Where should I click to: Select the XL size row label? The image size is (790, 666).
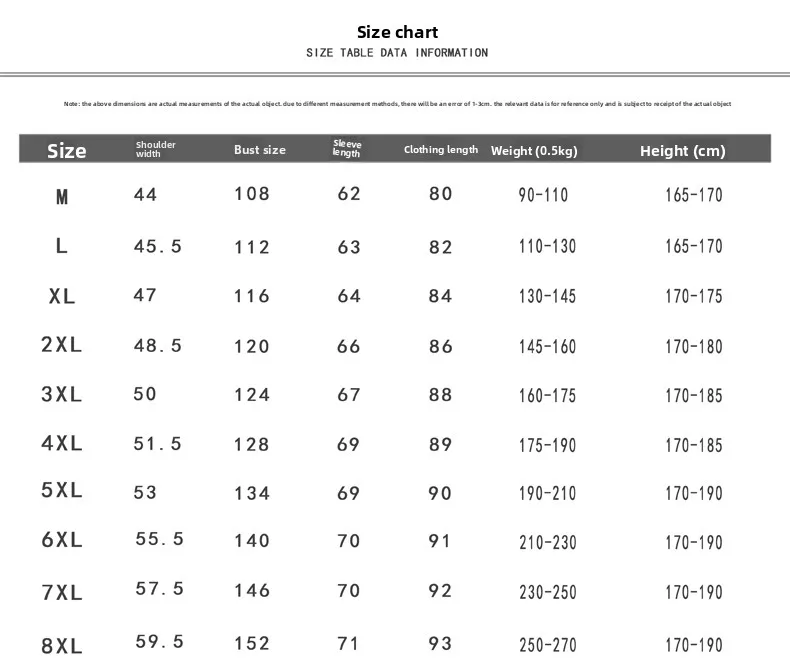click(62, 296)
